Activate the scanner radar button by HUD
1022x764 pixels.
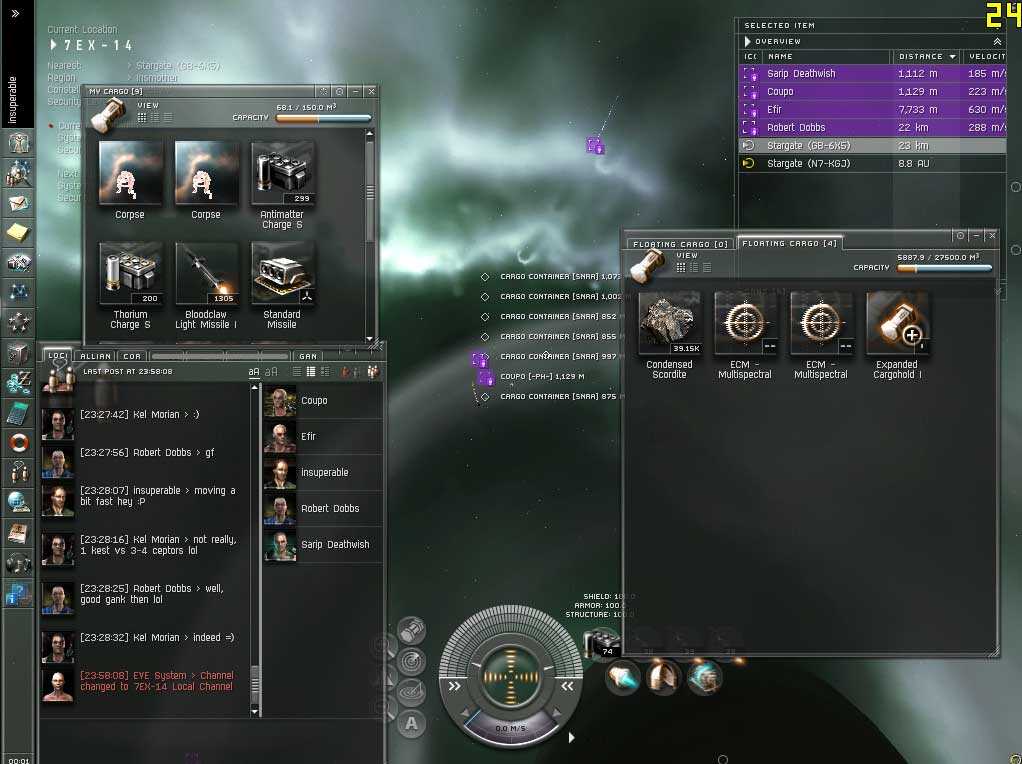(x=411, y=661)
